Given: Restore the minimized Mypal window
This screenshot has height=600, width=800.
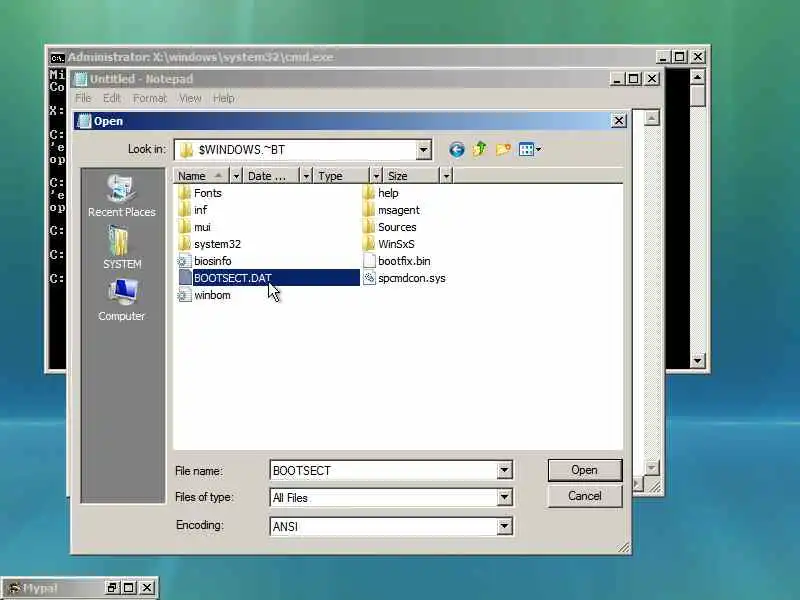Looking at the screenshot, I should pyautogui.click(x=112, y=588).
